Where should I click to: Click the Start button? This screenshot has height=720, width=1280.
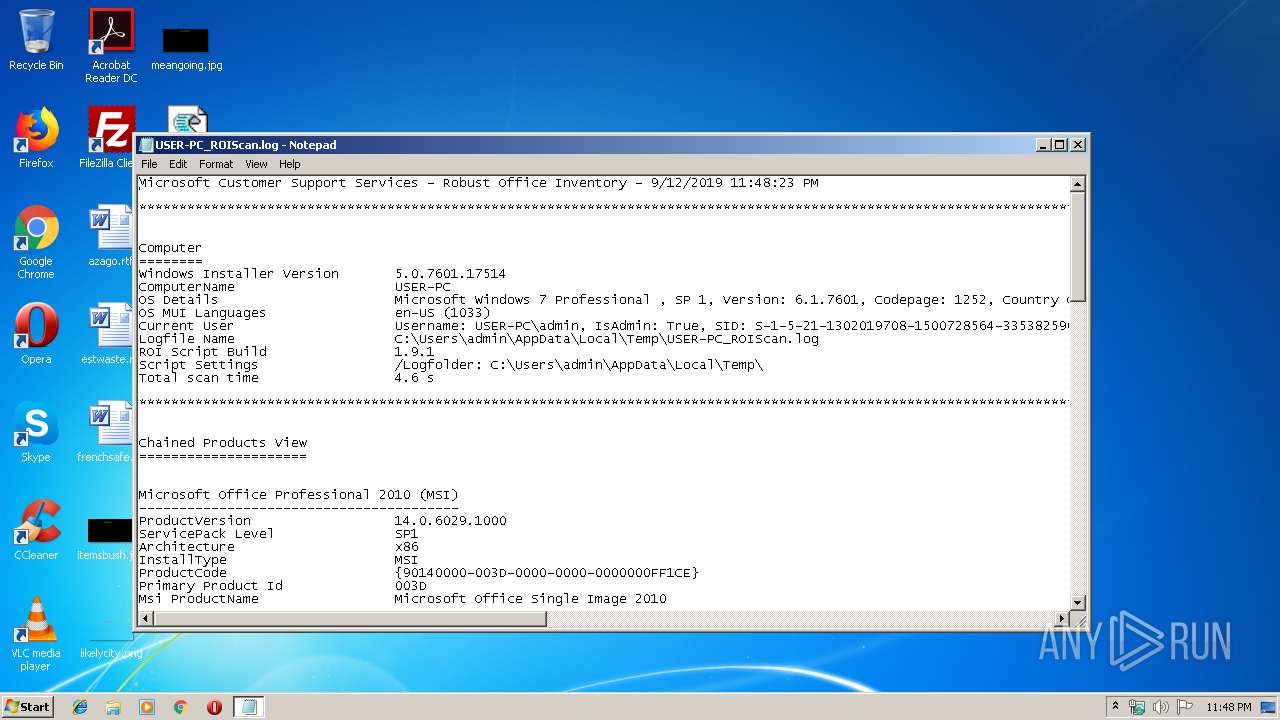pyautogui.click(x=27, y=707)
